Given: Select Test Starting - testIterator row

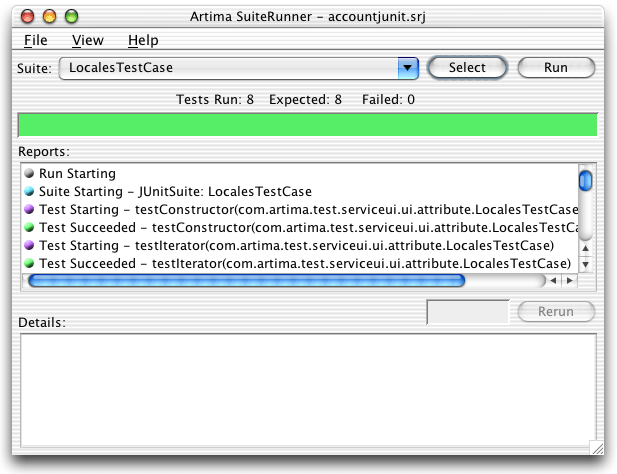Looking at the screenshot, I should (300, 245).
